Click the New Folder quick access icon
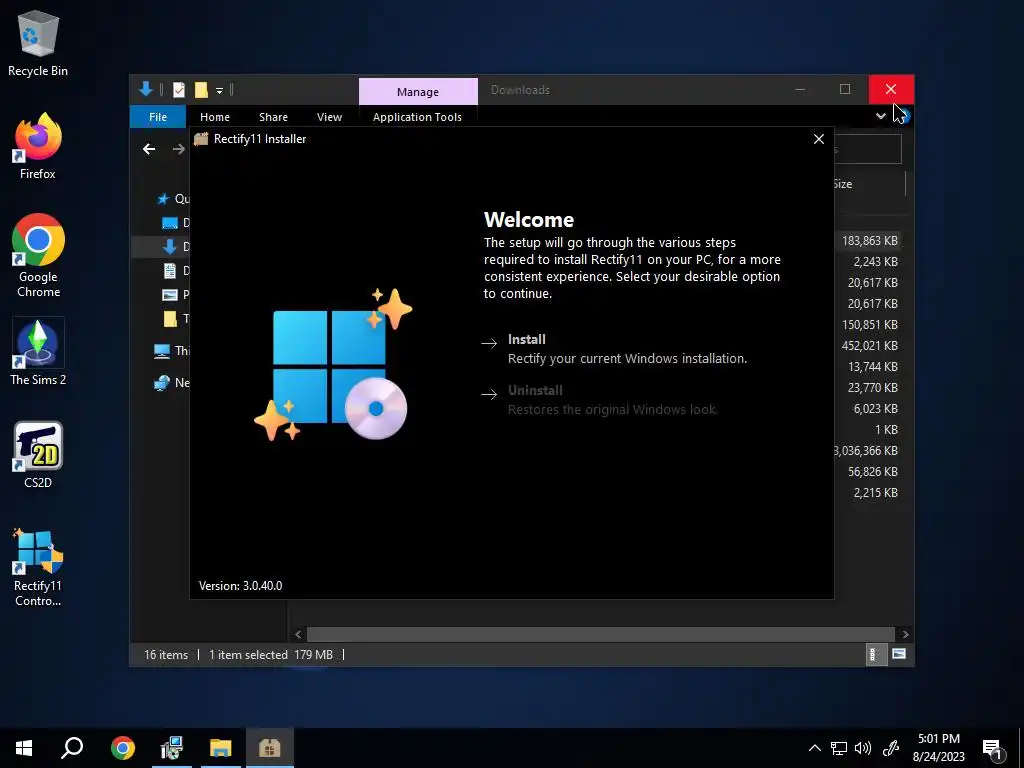 (201, 90)
